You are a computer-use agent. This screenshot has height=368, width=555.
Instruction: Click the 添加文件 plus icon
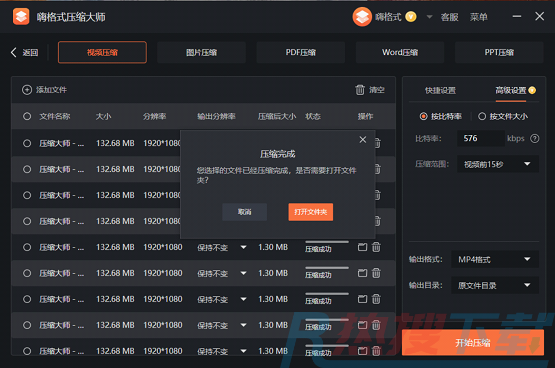pyautogui.click(x=27, y=90)
